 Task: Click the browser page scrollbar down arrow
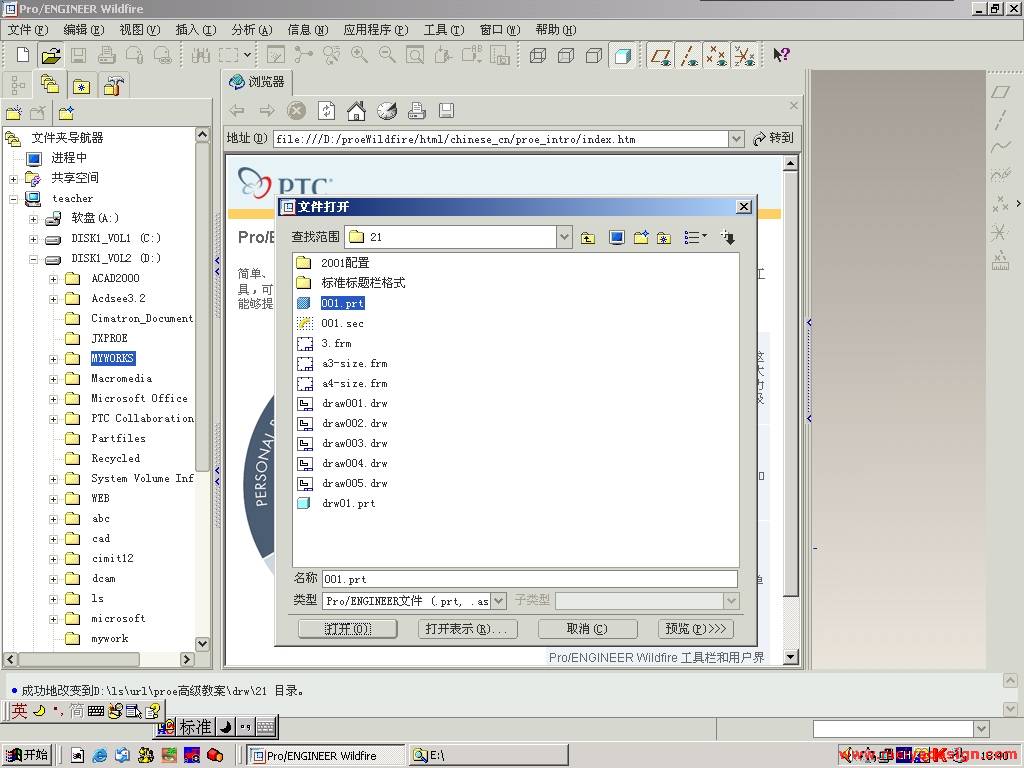pyautogui.click(x=790, y=657)
